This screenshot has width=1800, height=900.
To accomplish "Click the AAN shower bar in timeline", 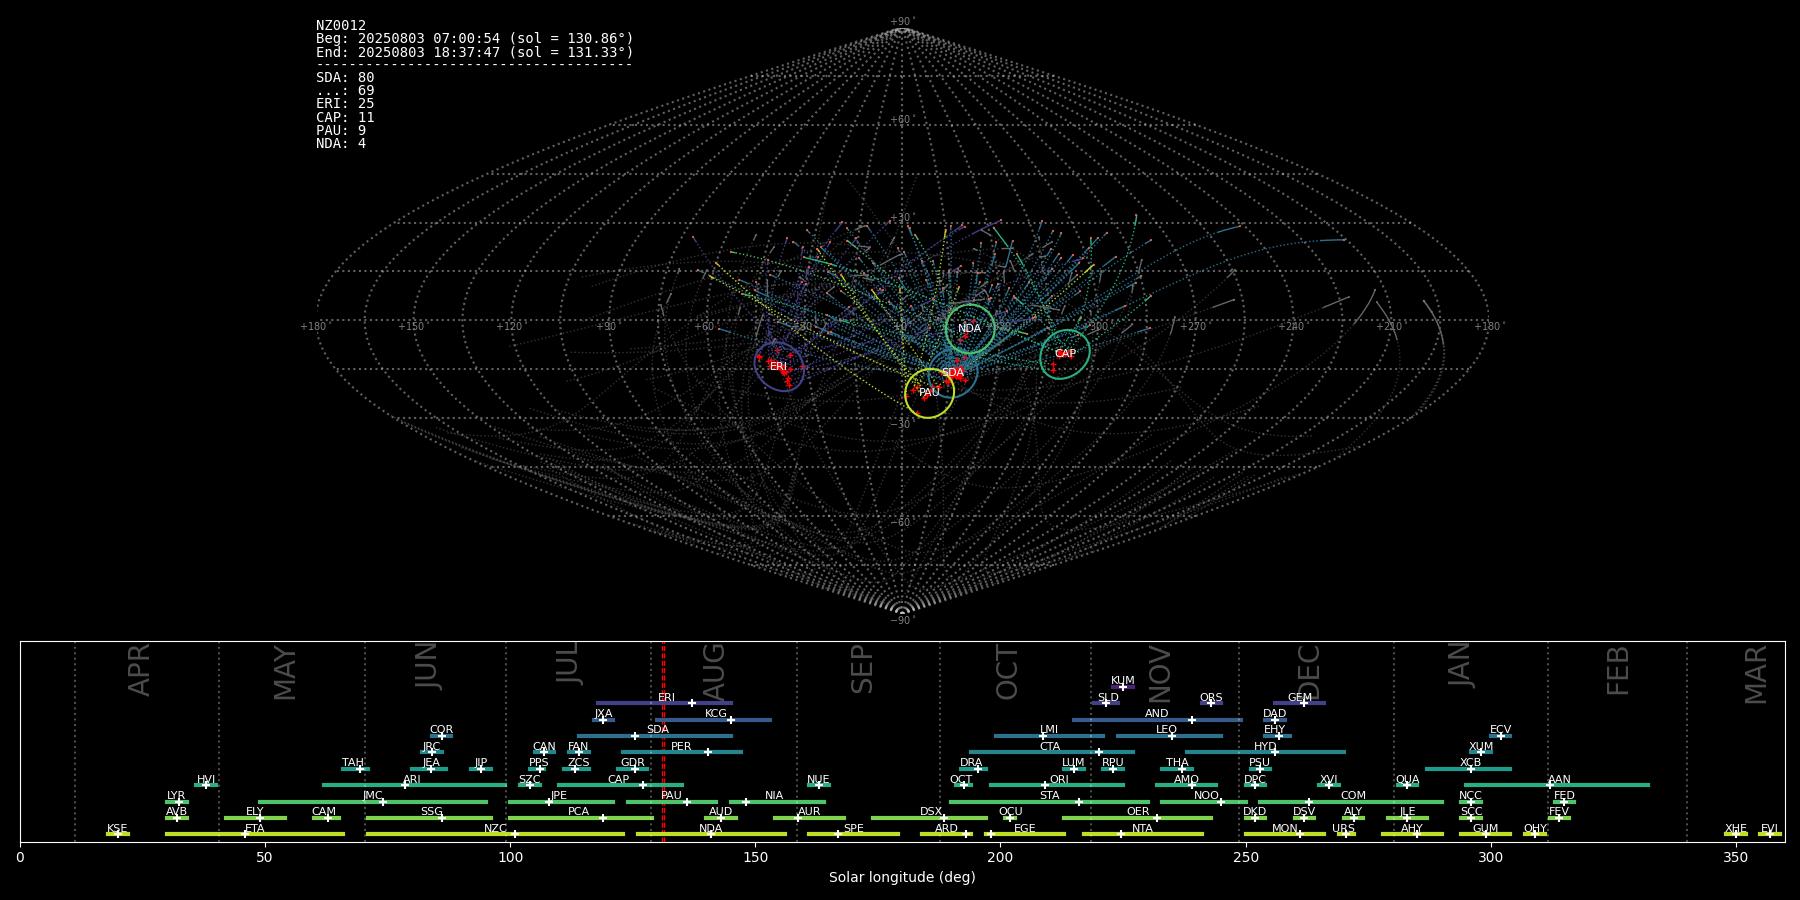I will 1557,785.
